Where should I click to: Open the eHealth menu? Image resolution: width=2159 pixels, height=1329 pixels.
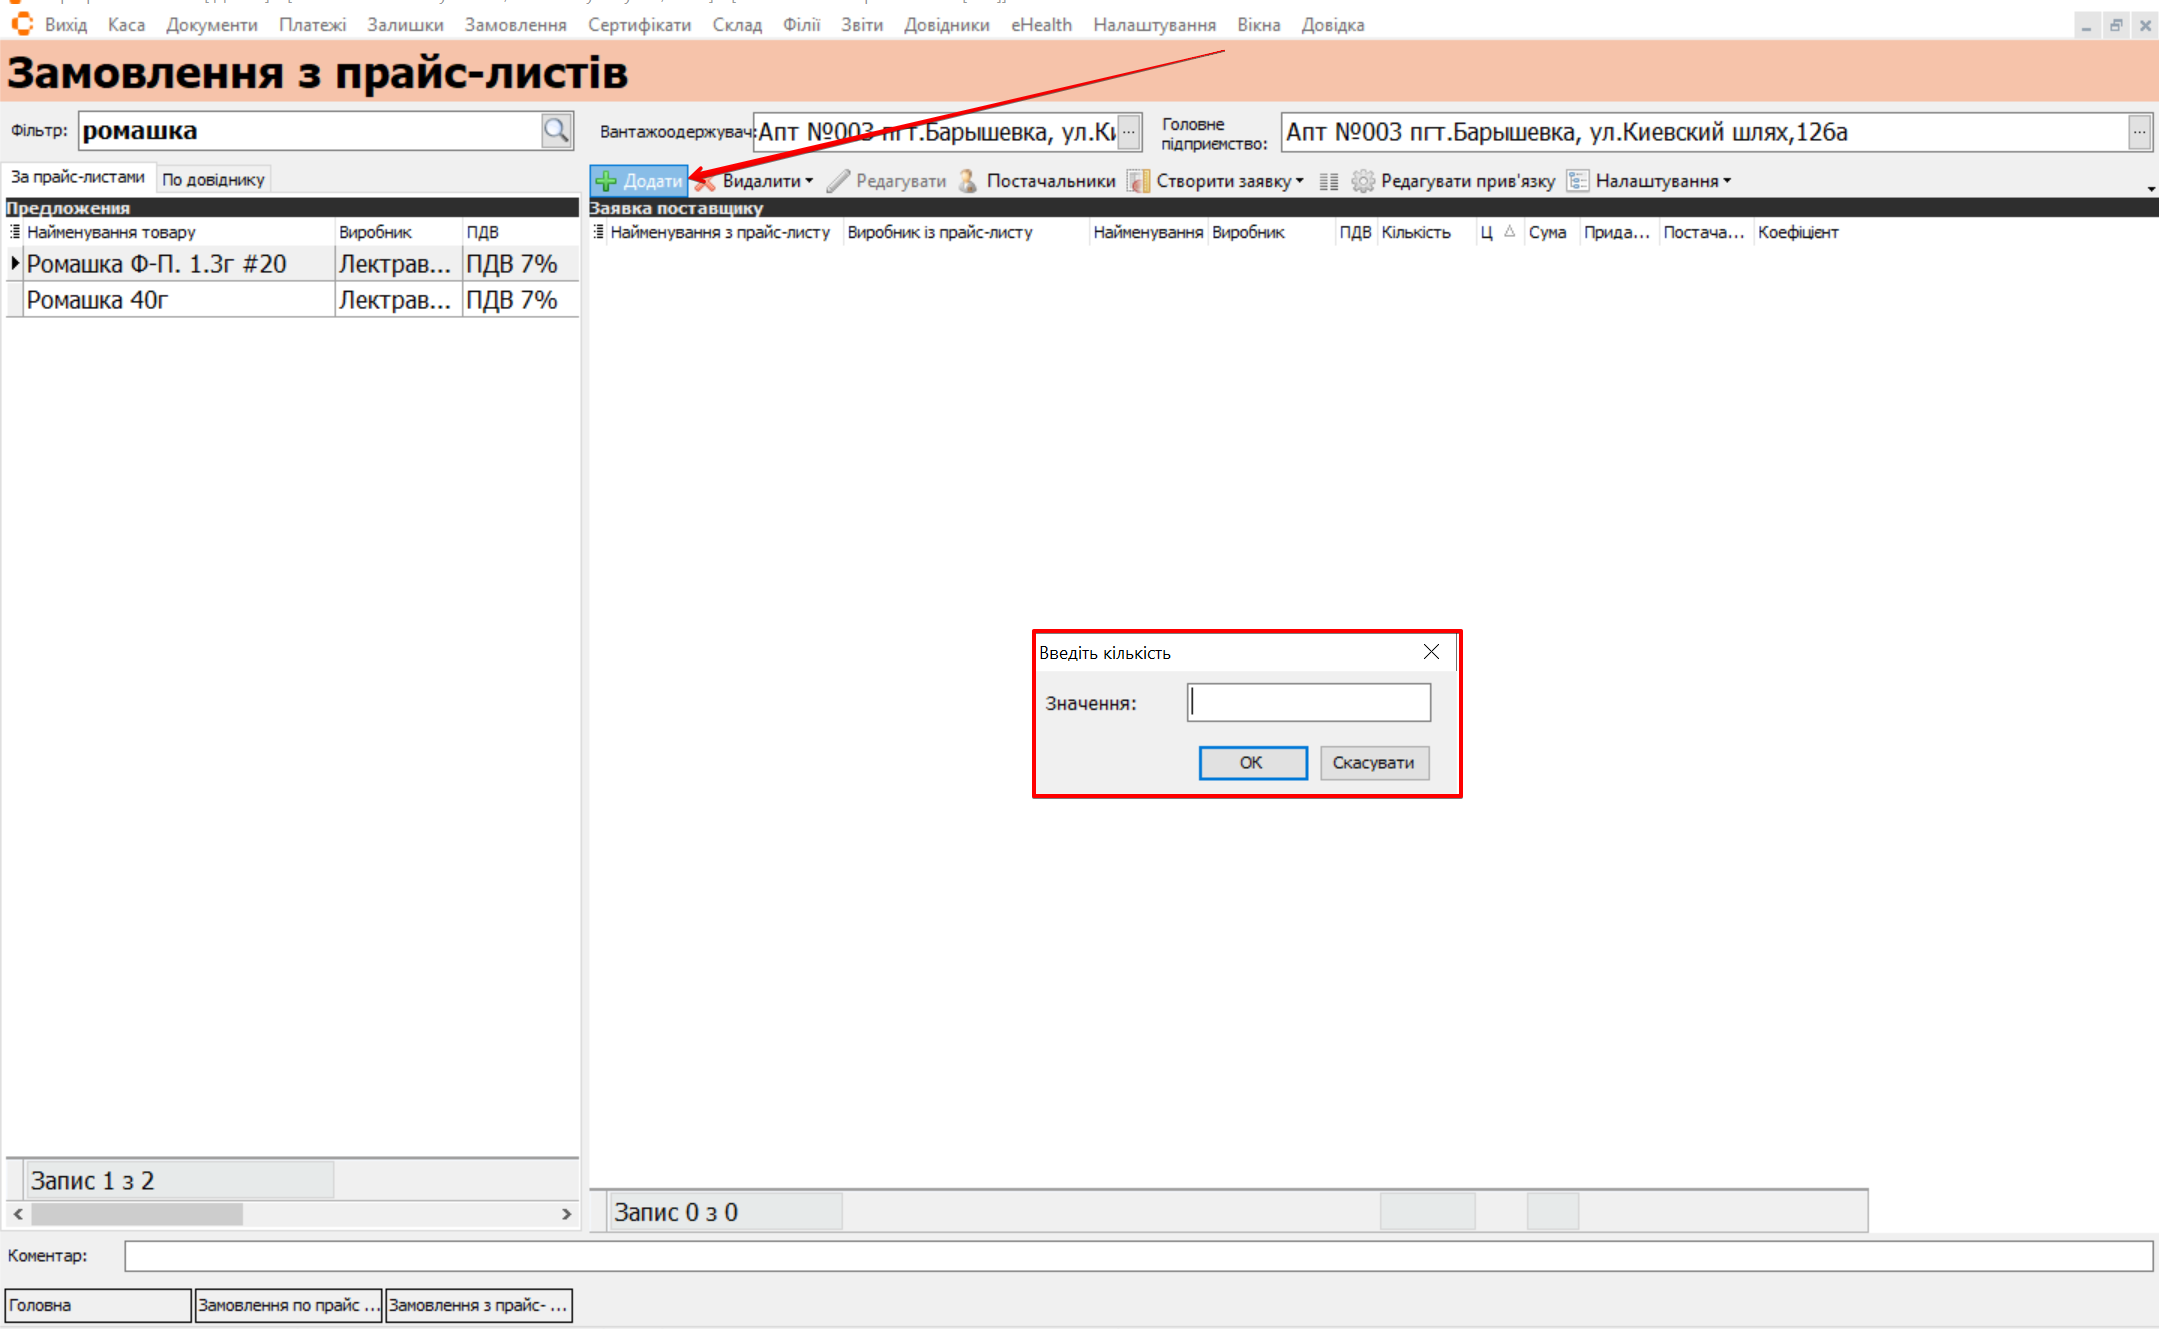[1040, 25]
